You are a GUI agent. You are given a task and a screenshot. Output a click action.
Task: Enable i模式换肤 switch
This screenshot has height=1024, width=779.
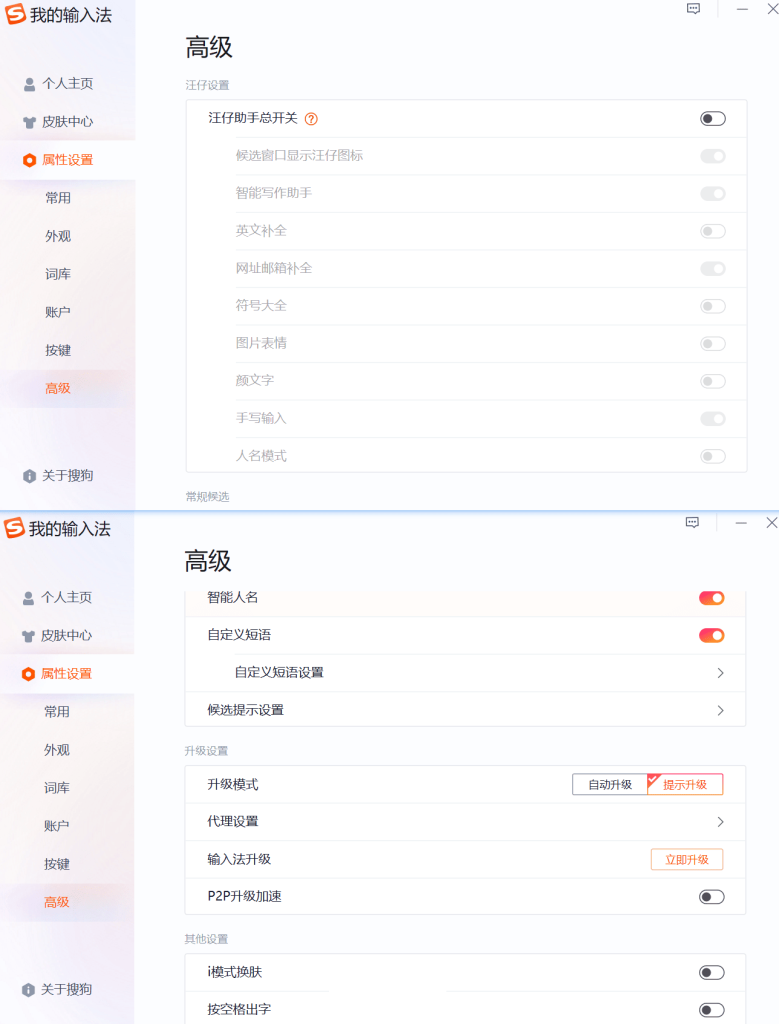click(711, 973)
